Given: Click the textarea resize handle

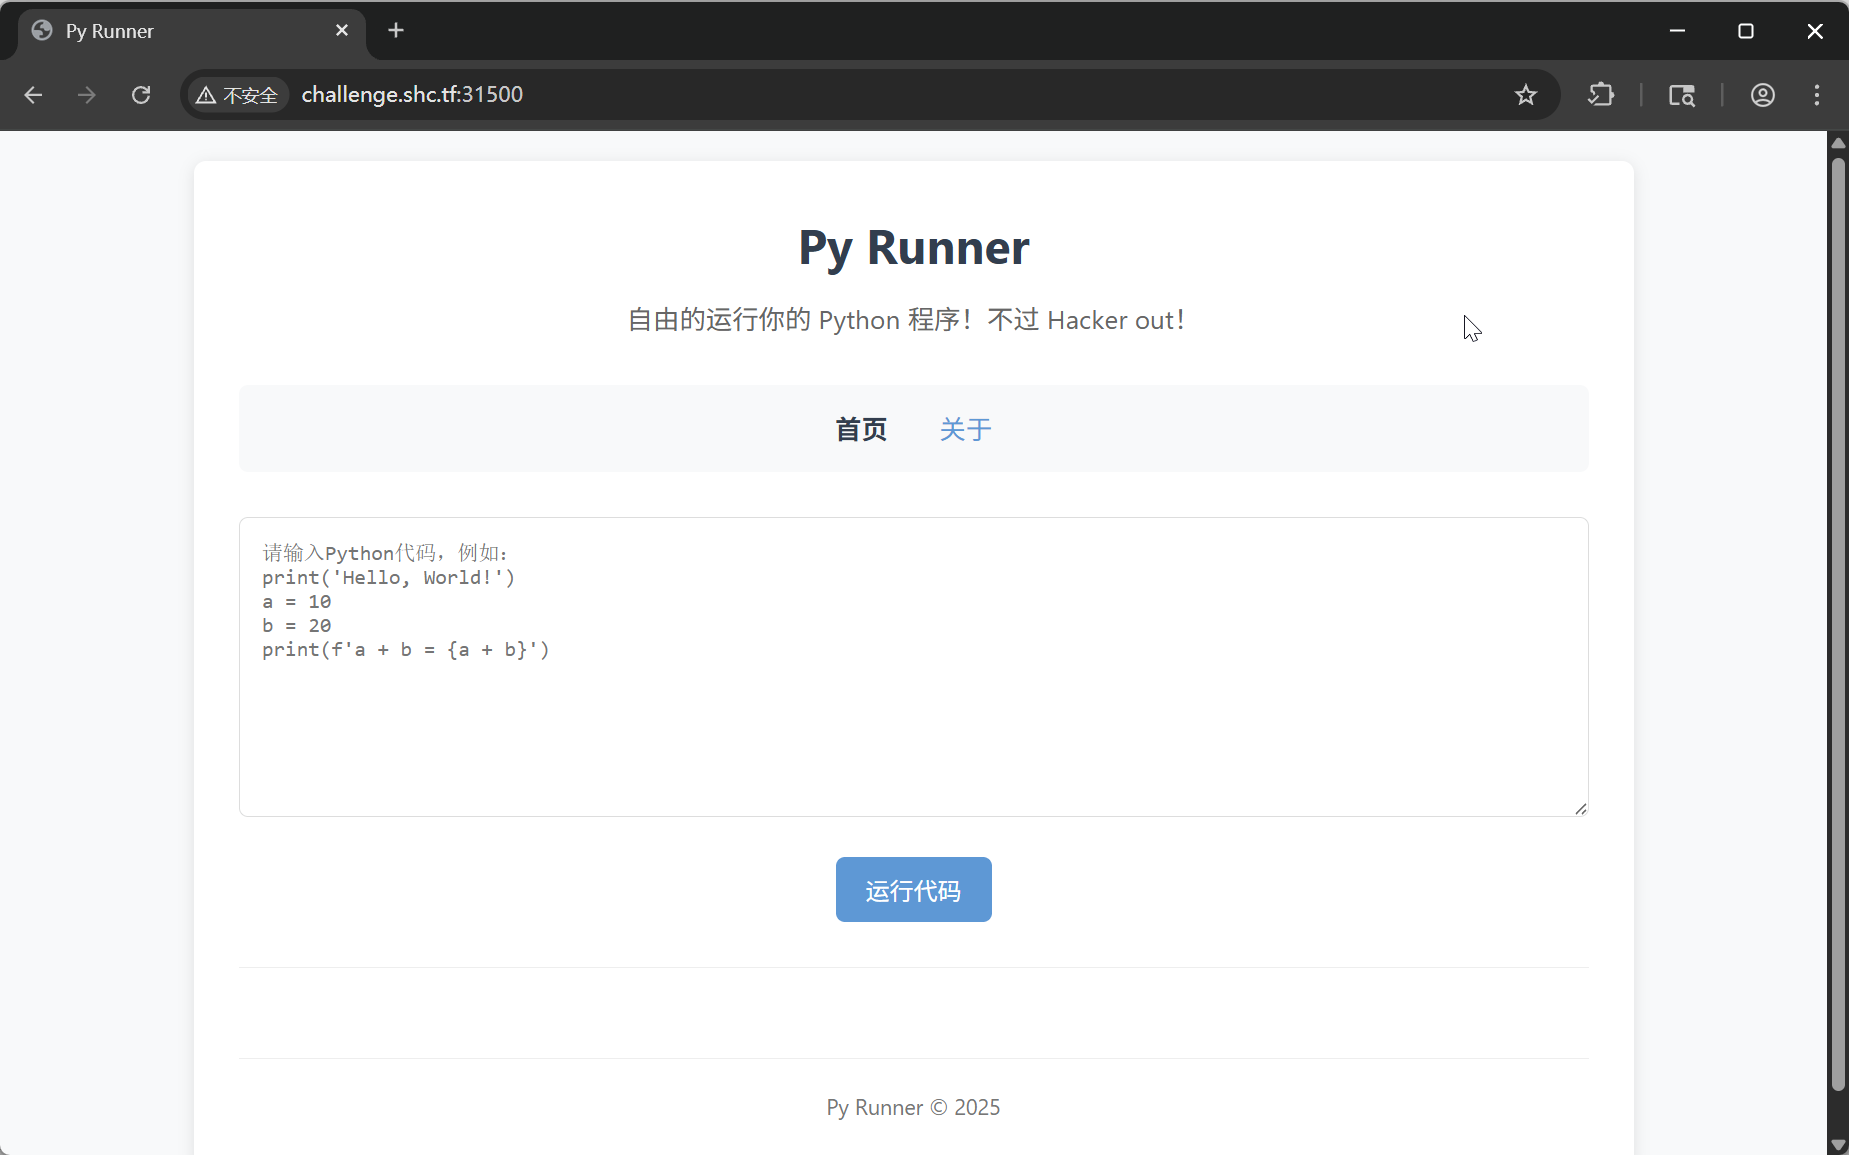Looking at the screenshot, I should pos(1580,808).
